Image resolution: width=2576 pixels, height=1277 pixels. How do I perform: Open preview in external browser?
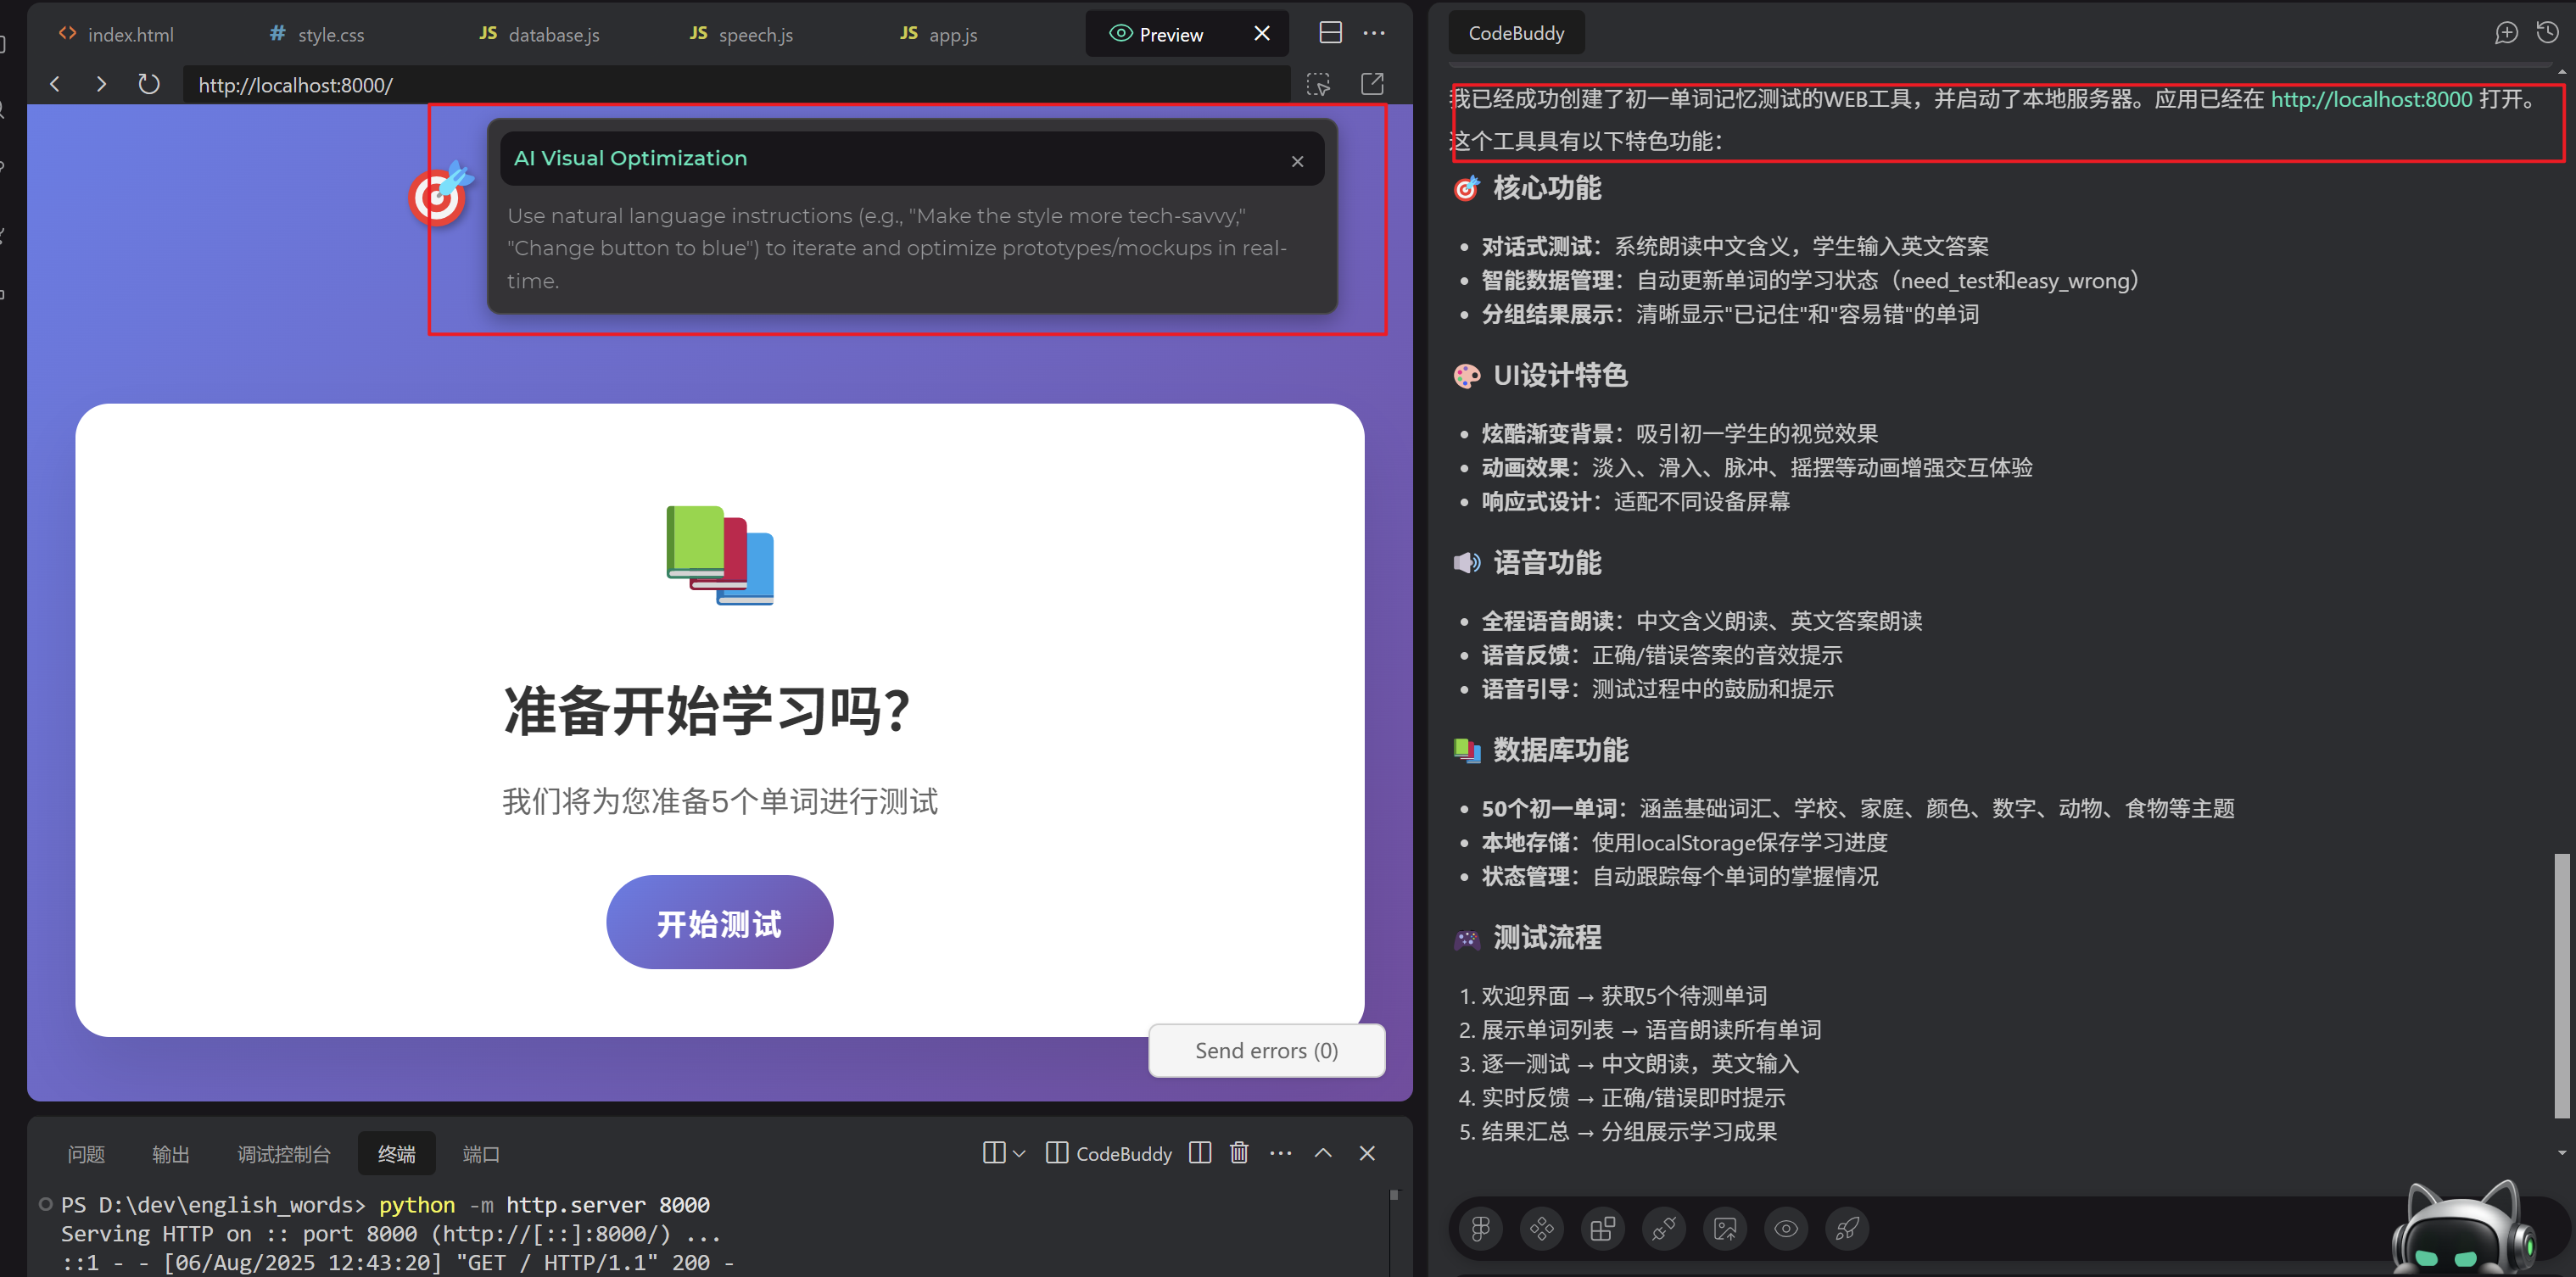click(1373, 84)
